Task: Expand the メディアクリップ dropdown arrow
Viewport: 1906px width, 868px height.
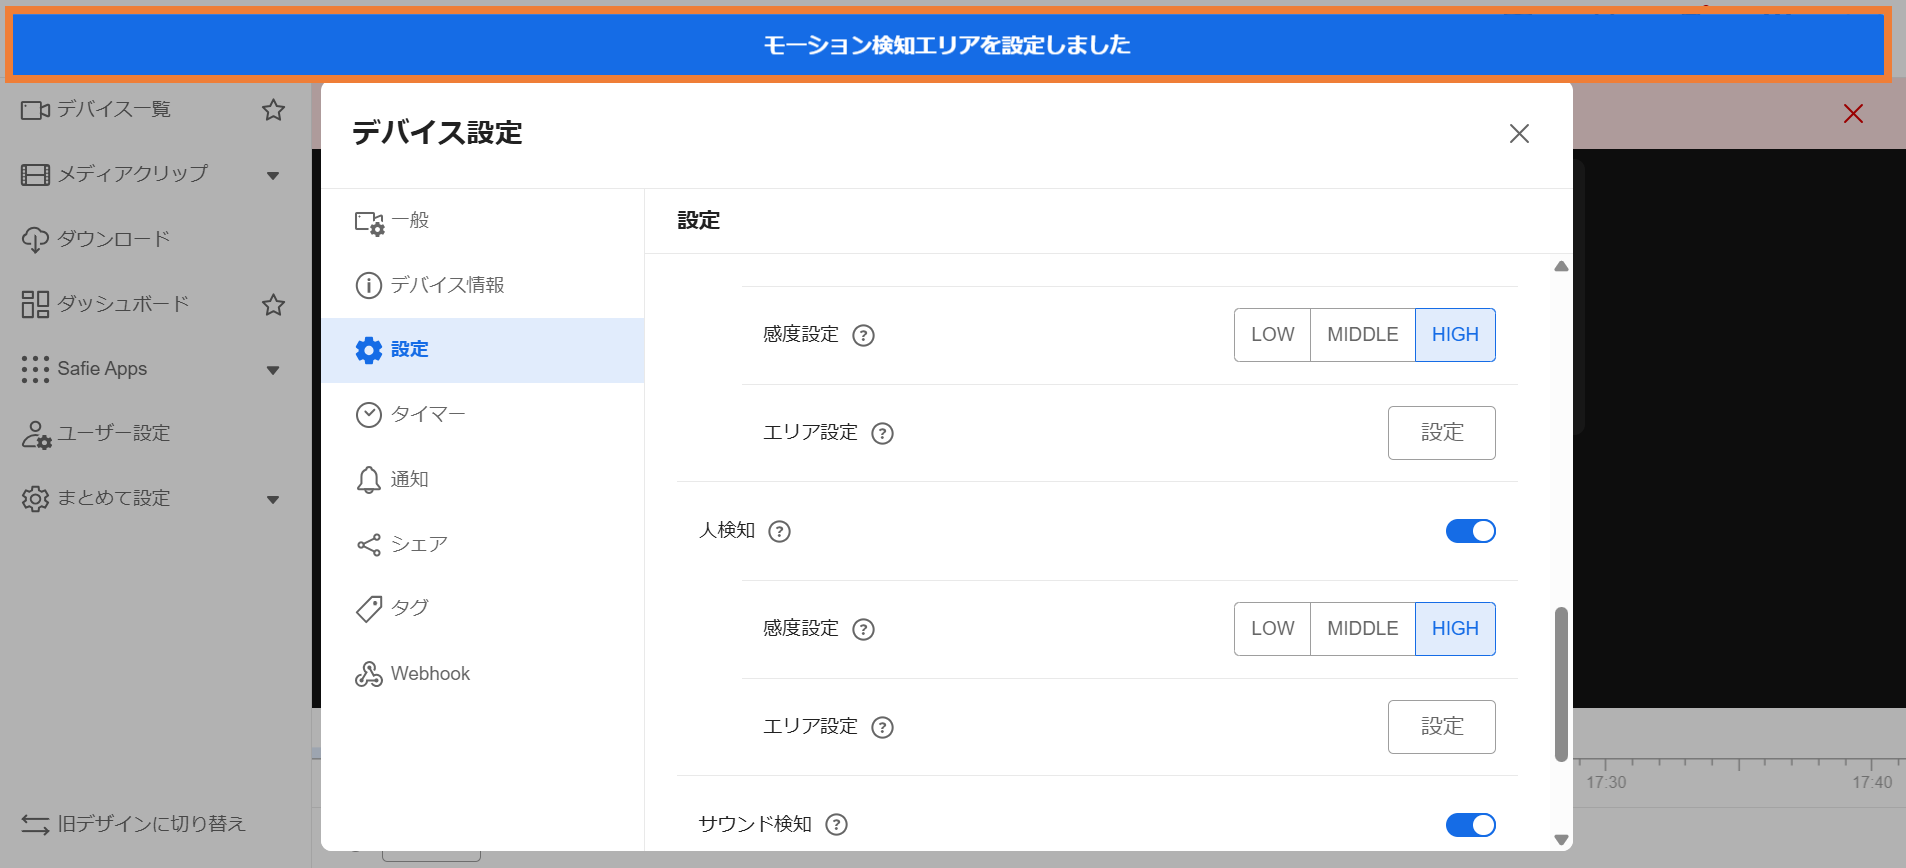Action: click(272, 176)
